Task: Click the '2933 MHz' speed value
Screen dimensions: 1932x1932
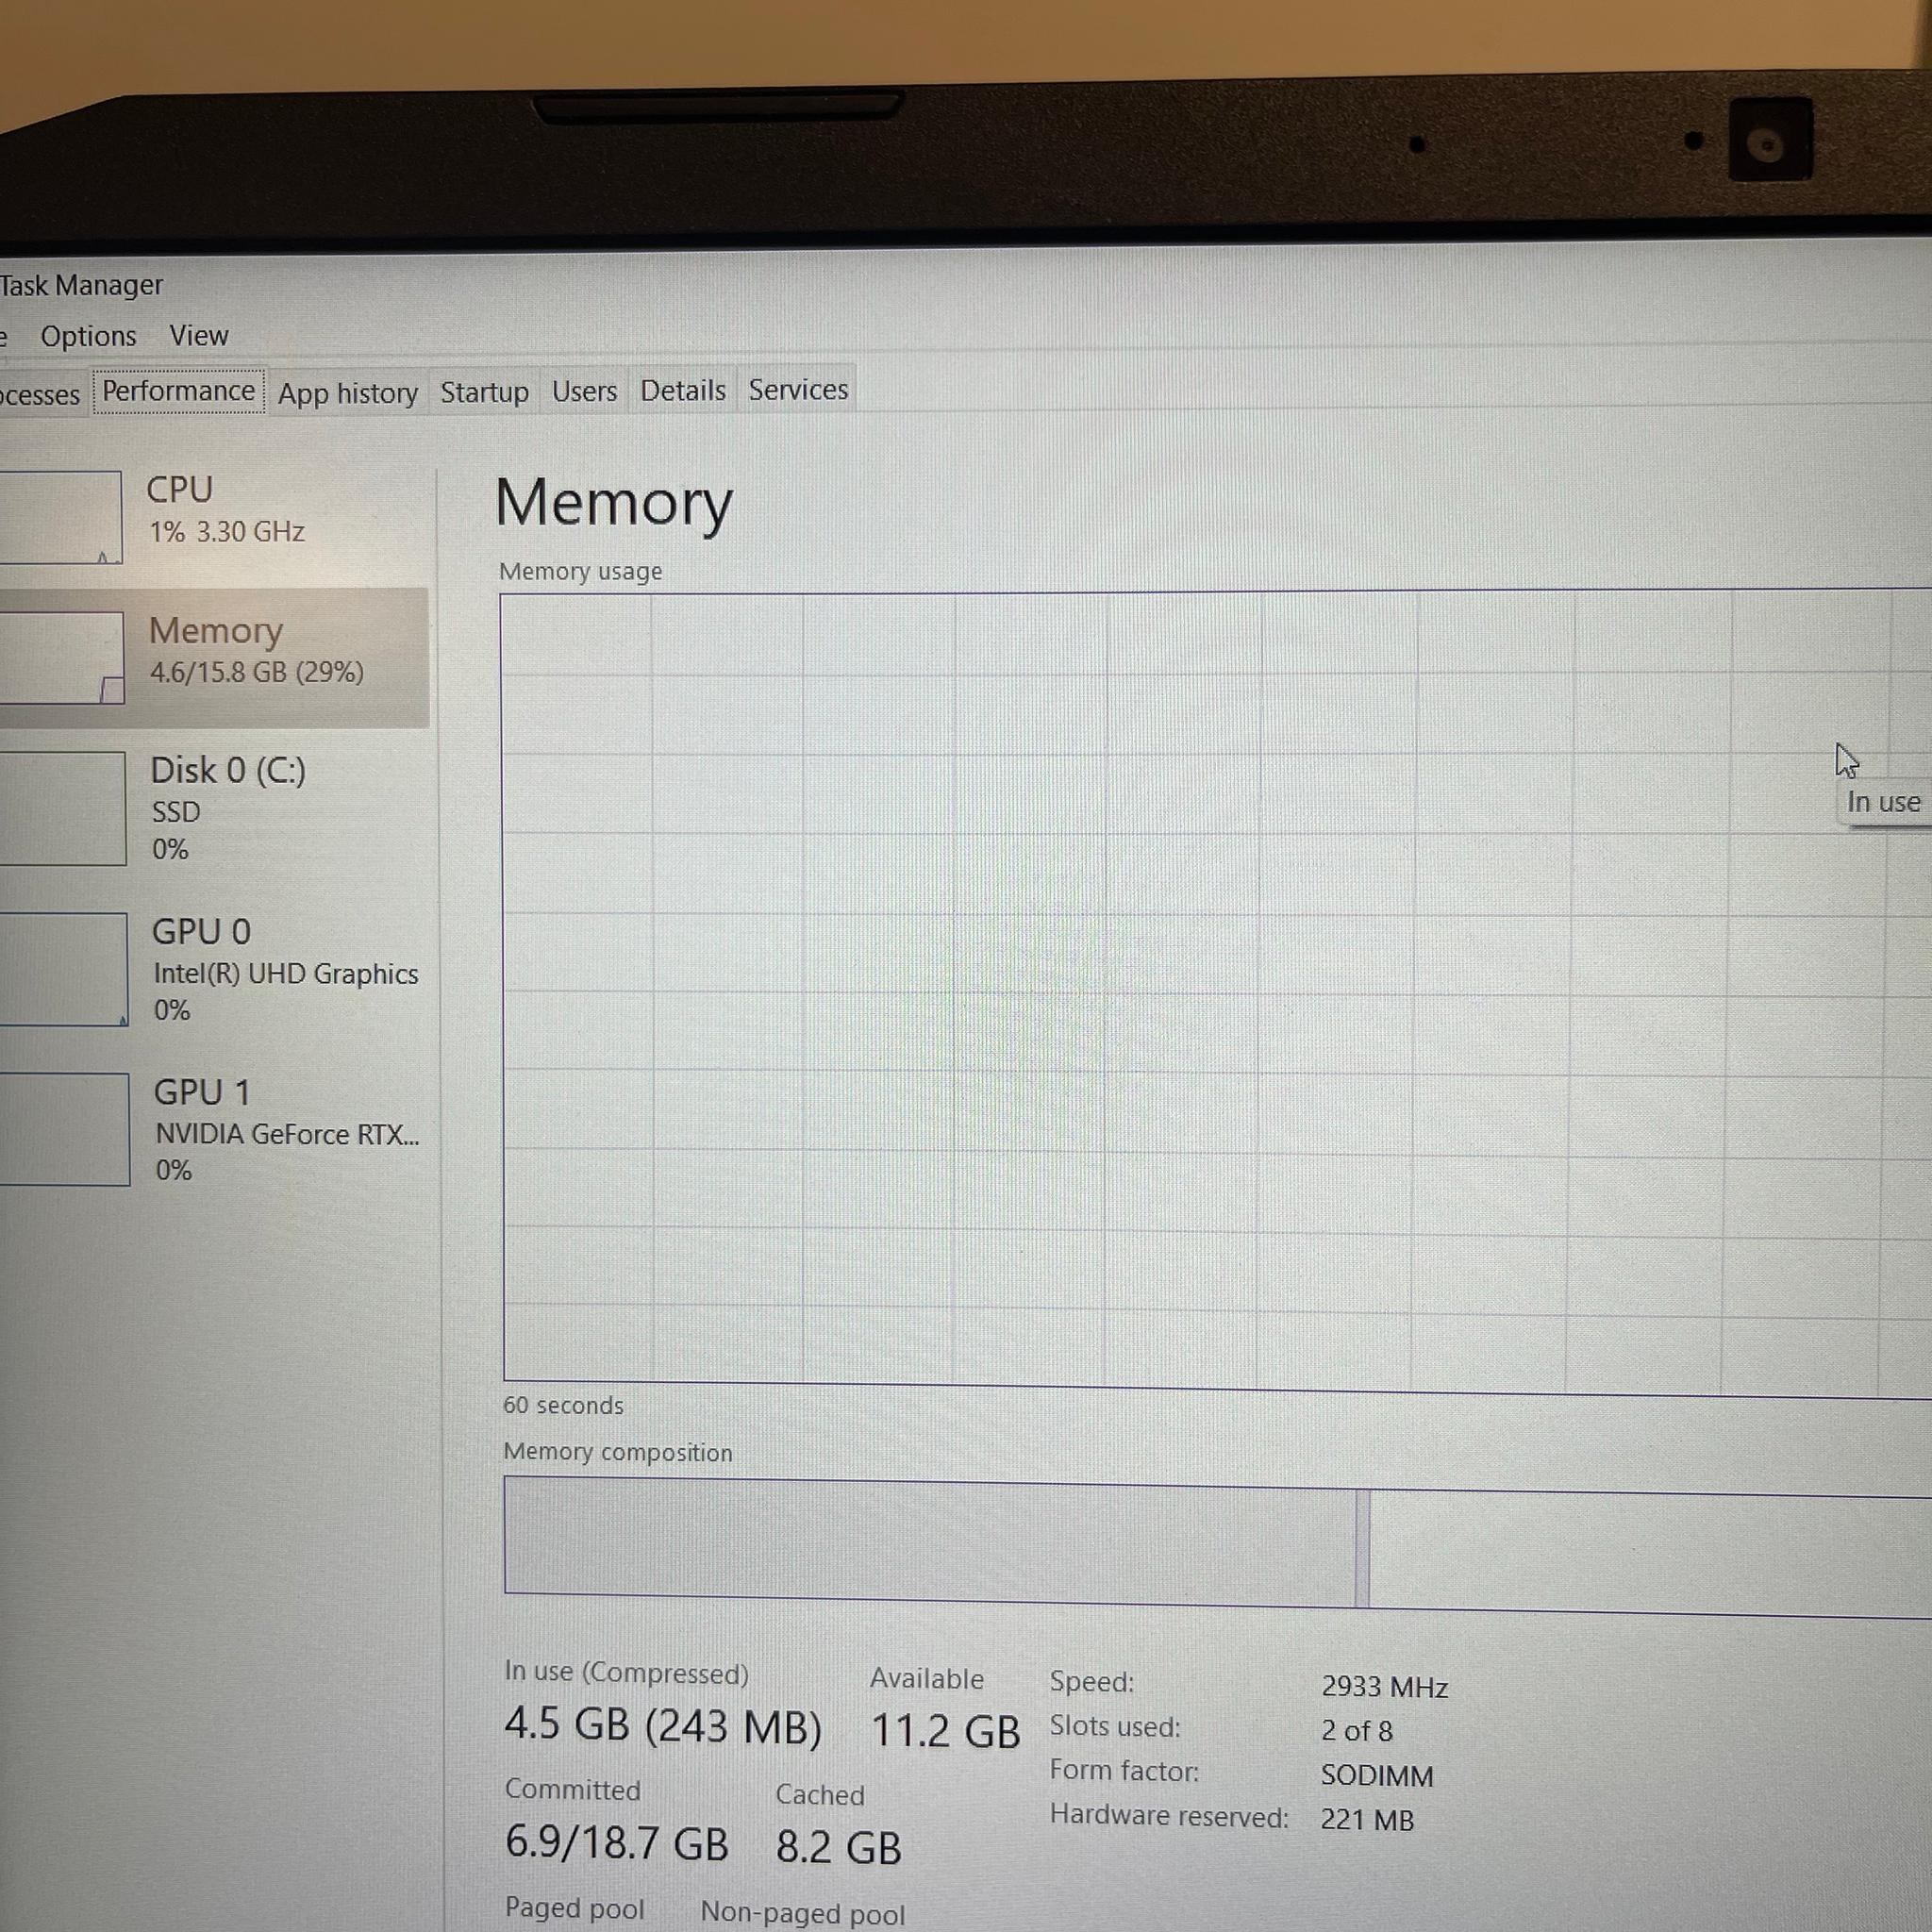Action: click(x=1384, y=1687)
